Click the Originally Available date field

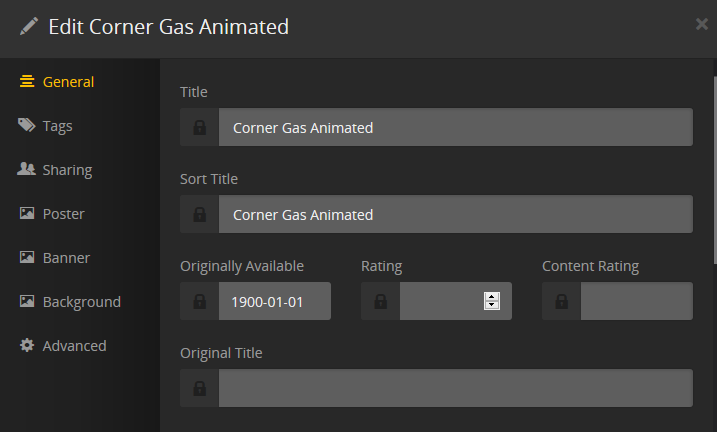click(x=274, y=302)
